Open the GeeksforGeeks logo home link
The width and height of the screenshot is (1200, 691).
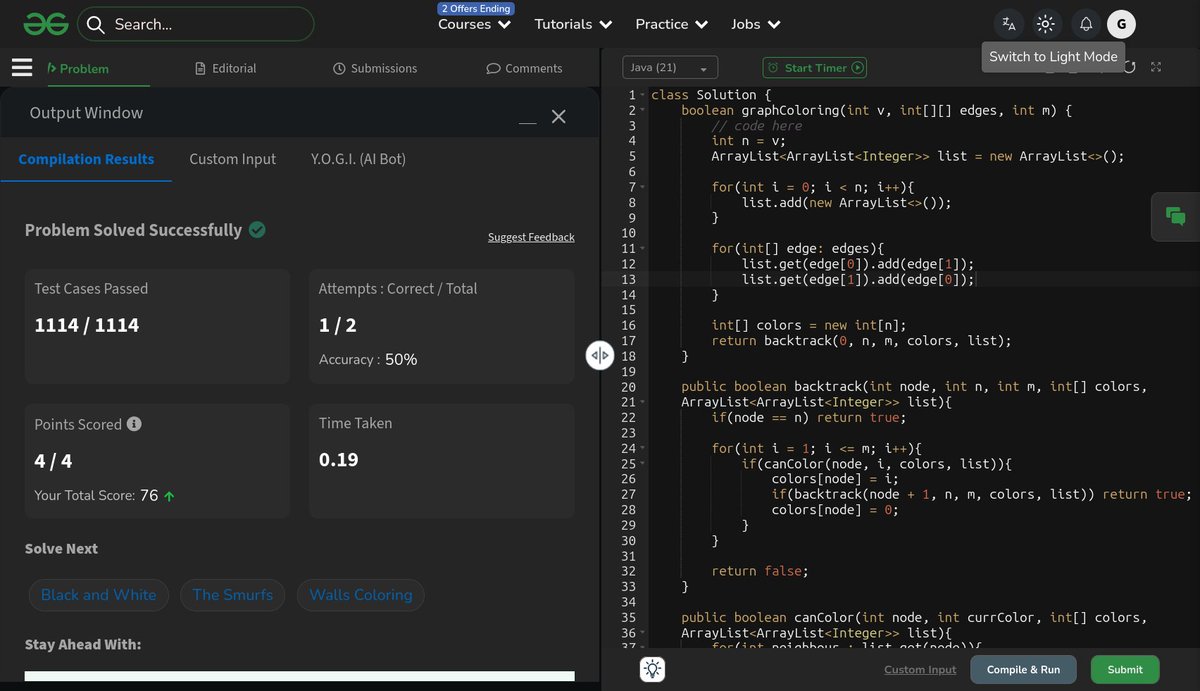pyautogui.click(x=46, y=24)
